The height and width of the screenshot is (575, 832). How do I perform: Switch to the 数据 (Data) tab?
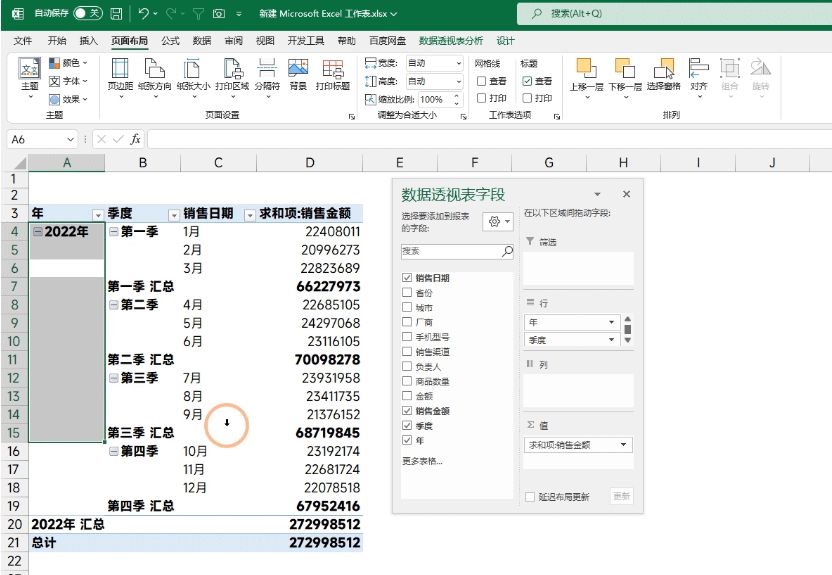point(202,41)
